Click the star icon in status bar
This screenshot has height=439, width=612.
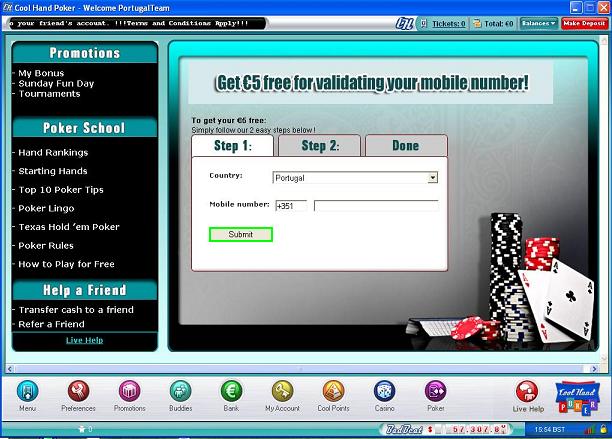[82, 429]
